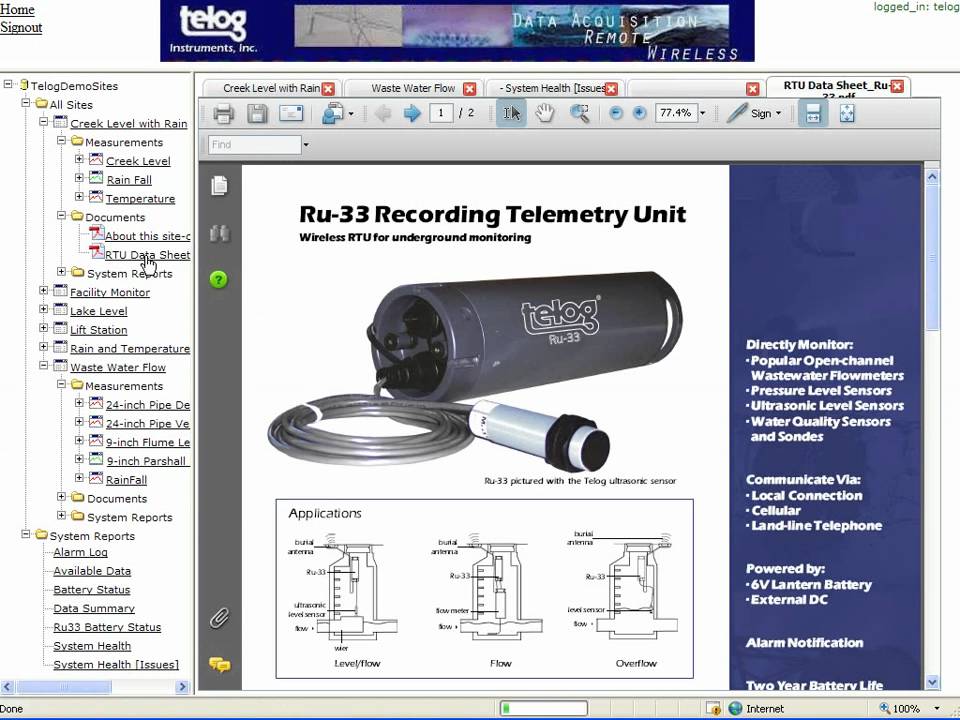Viewport: 960px width, 720px height.
Task: Open browser zoom level dropdown
Action: click(937, 708)
